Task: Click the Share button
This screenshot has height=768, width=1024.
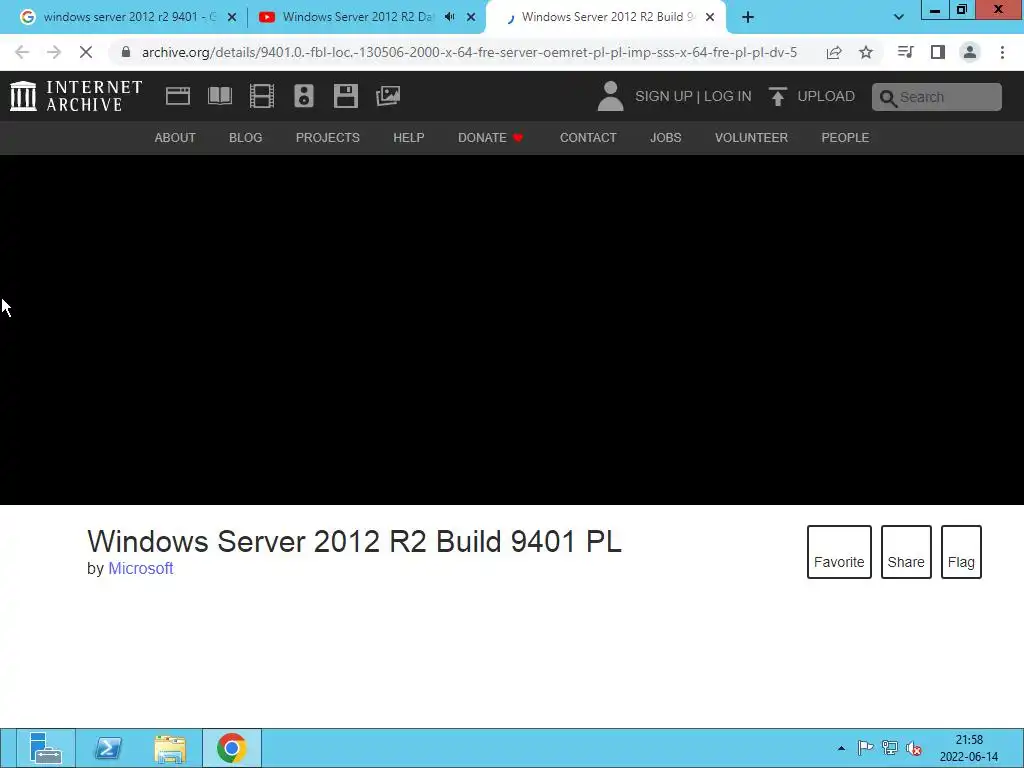Action: 906,552
